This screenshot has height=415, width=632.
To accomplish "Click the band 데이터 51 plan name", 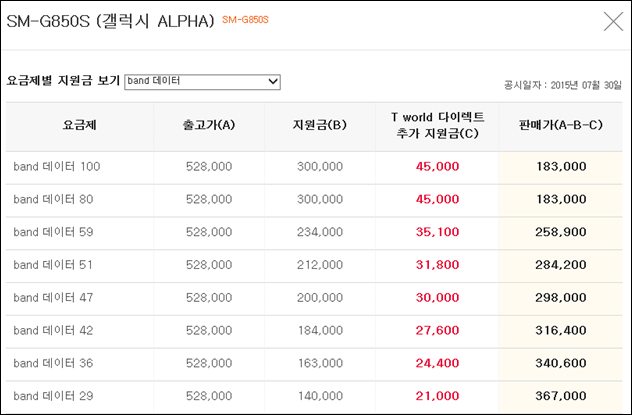I will (x=53, y=265).
